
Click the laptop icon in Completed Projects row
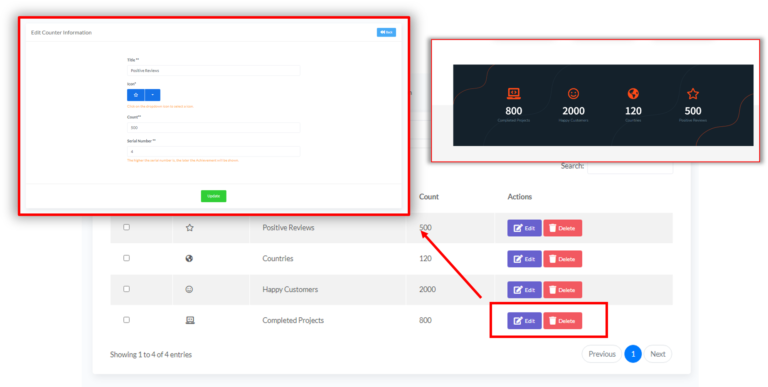click(x=190, y=320)
